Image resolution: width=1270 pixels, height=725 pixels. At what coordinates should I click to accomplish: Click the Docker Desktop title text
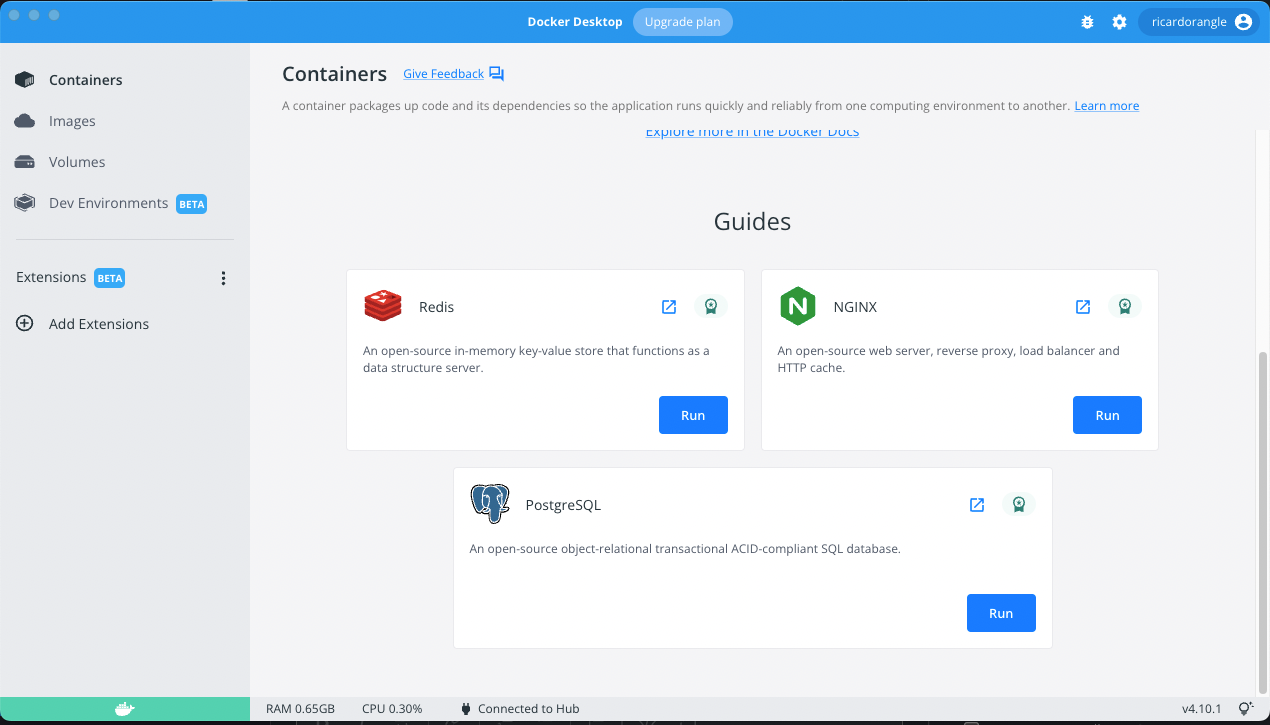tap(575, 22)
